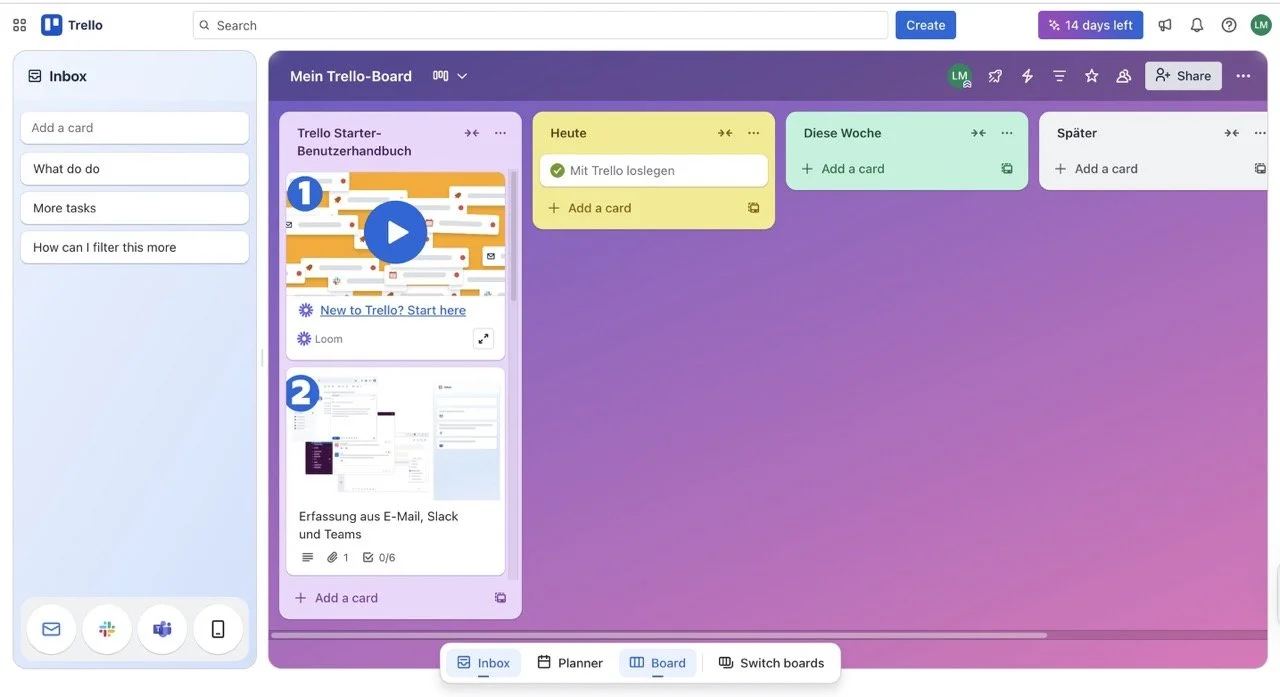Open the board view switcher dropdown
1280x697 pixels.
450,76
